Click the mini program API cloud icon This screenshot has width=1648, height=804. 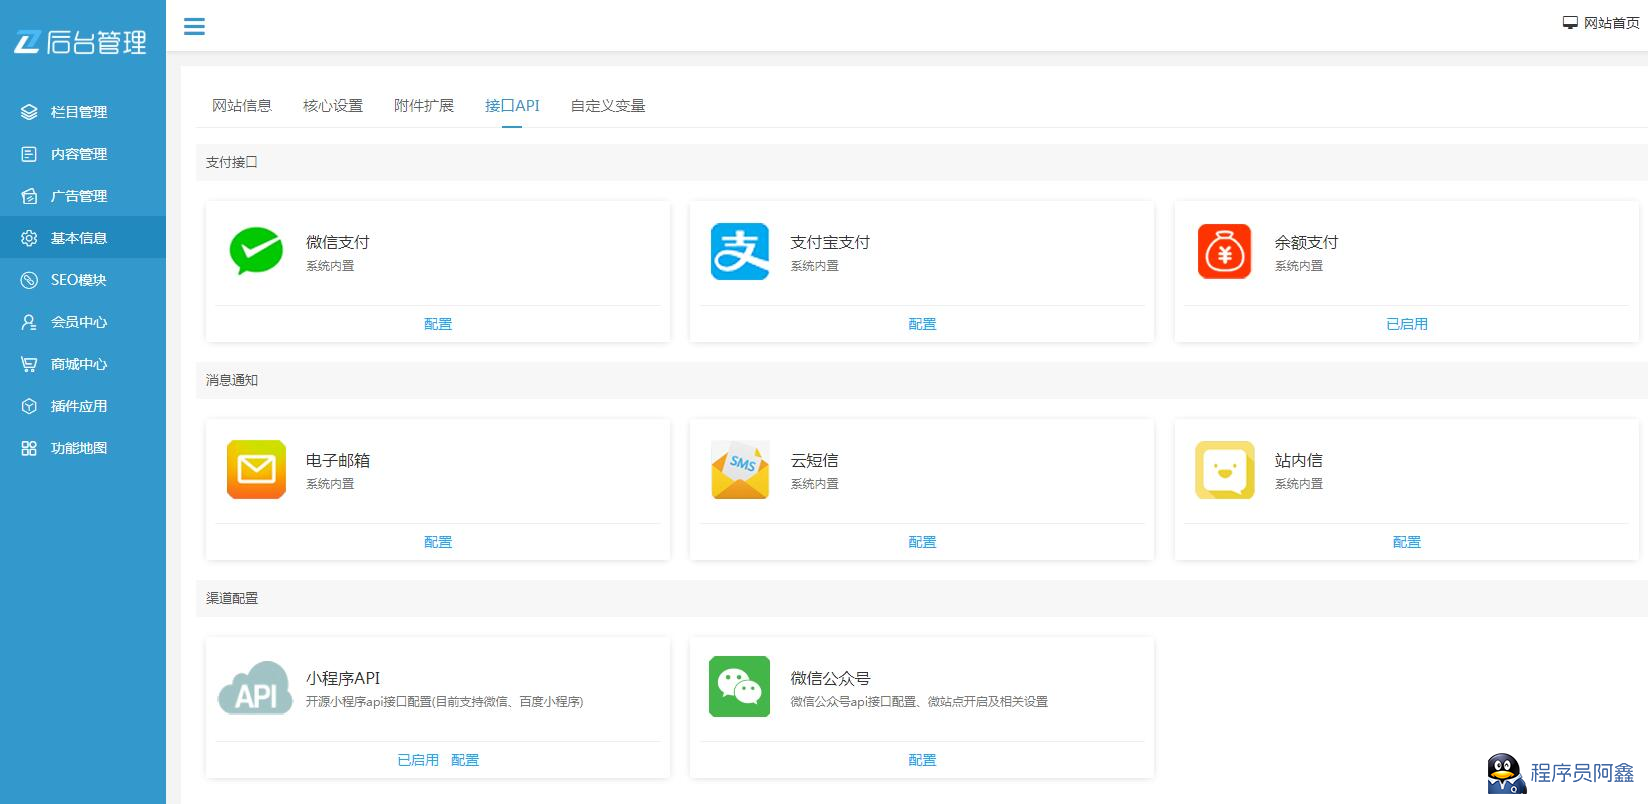tap(256, 688)
